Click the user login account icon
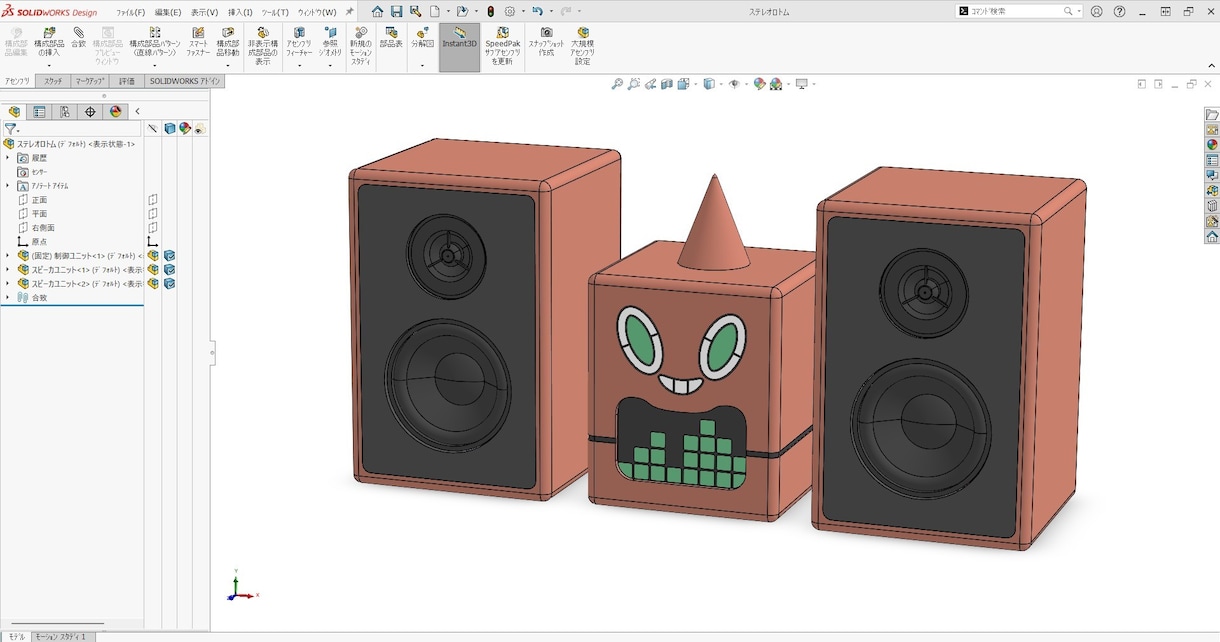 [1097, 11]
